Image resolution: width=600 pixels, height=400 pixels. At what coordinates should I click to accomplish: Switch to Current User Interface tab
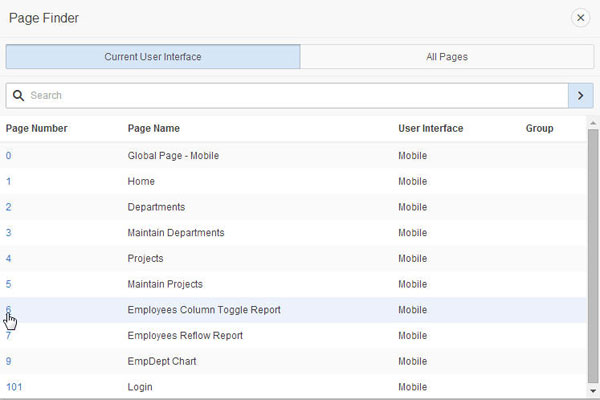coord(153,57)
